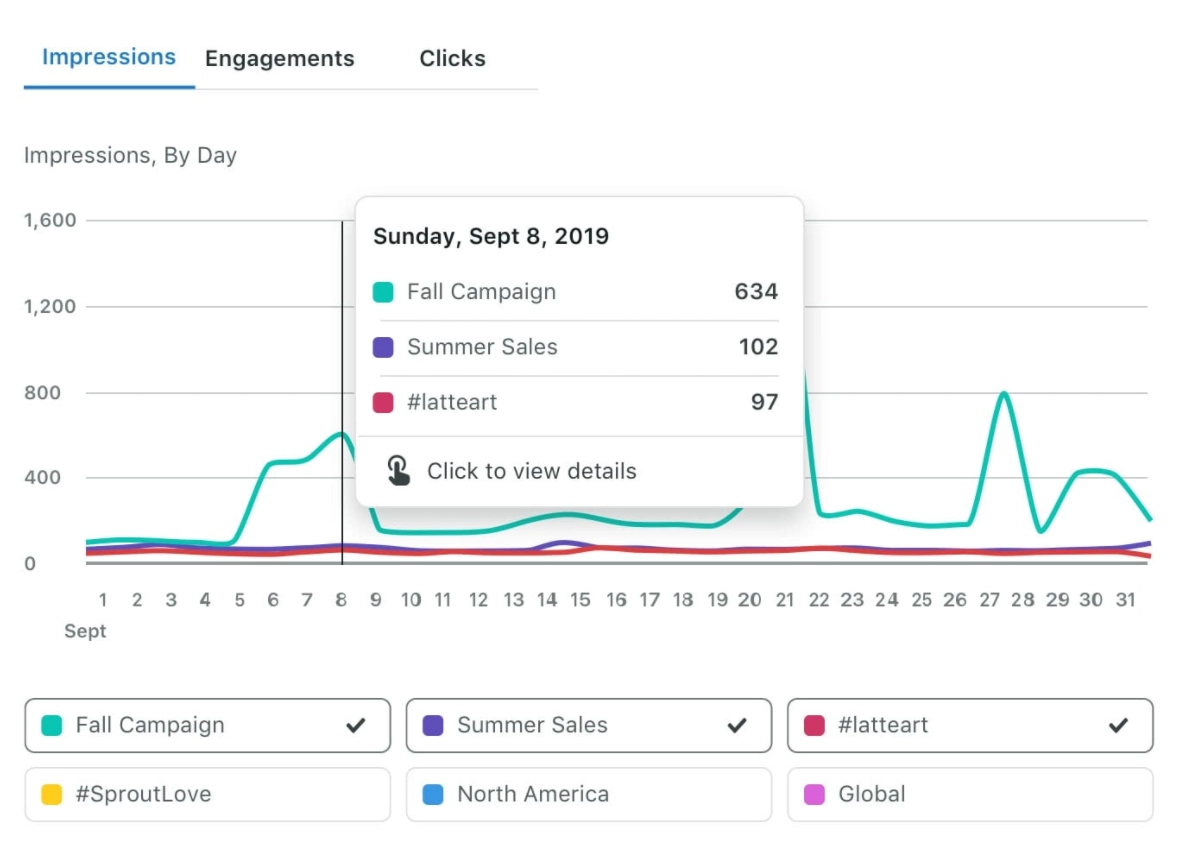
Task: Click the hand icon in the tooltip
Action: click(x=398, y=469)
